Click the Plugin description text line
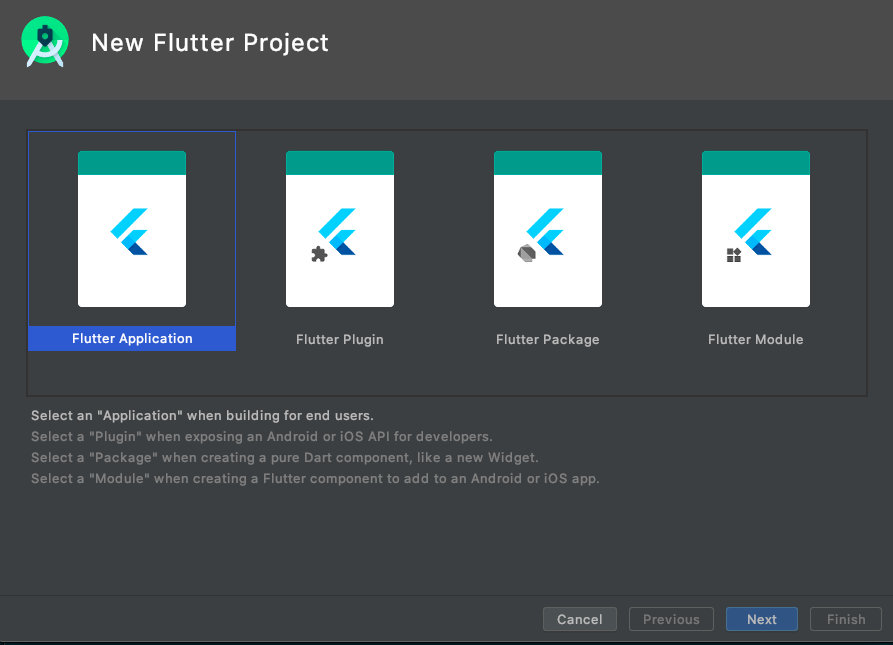 261,437
